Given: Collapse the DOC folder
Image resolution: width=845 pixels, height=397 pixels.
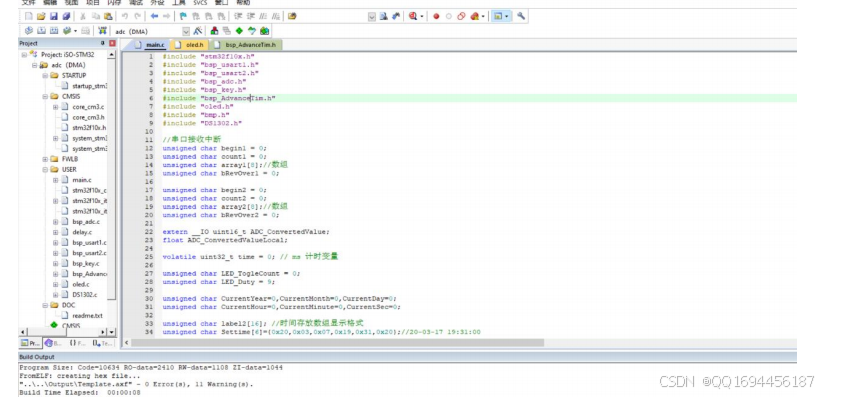Looking at the screenshot, I should (x=45, y=305).
